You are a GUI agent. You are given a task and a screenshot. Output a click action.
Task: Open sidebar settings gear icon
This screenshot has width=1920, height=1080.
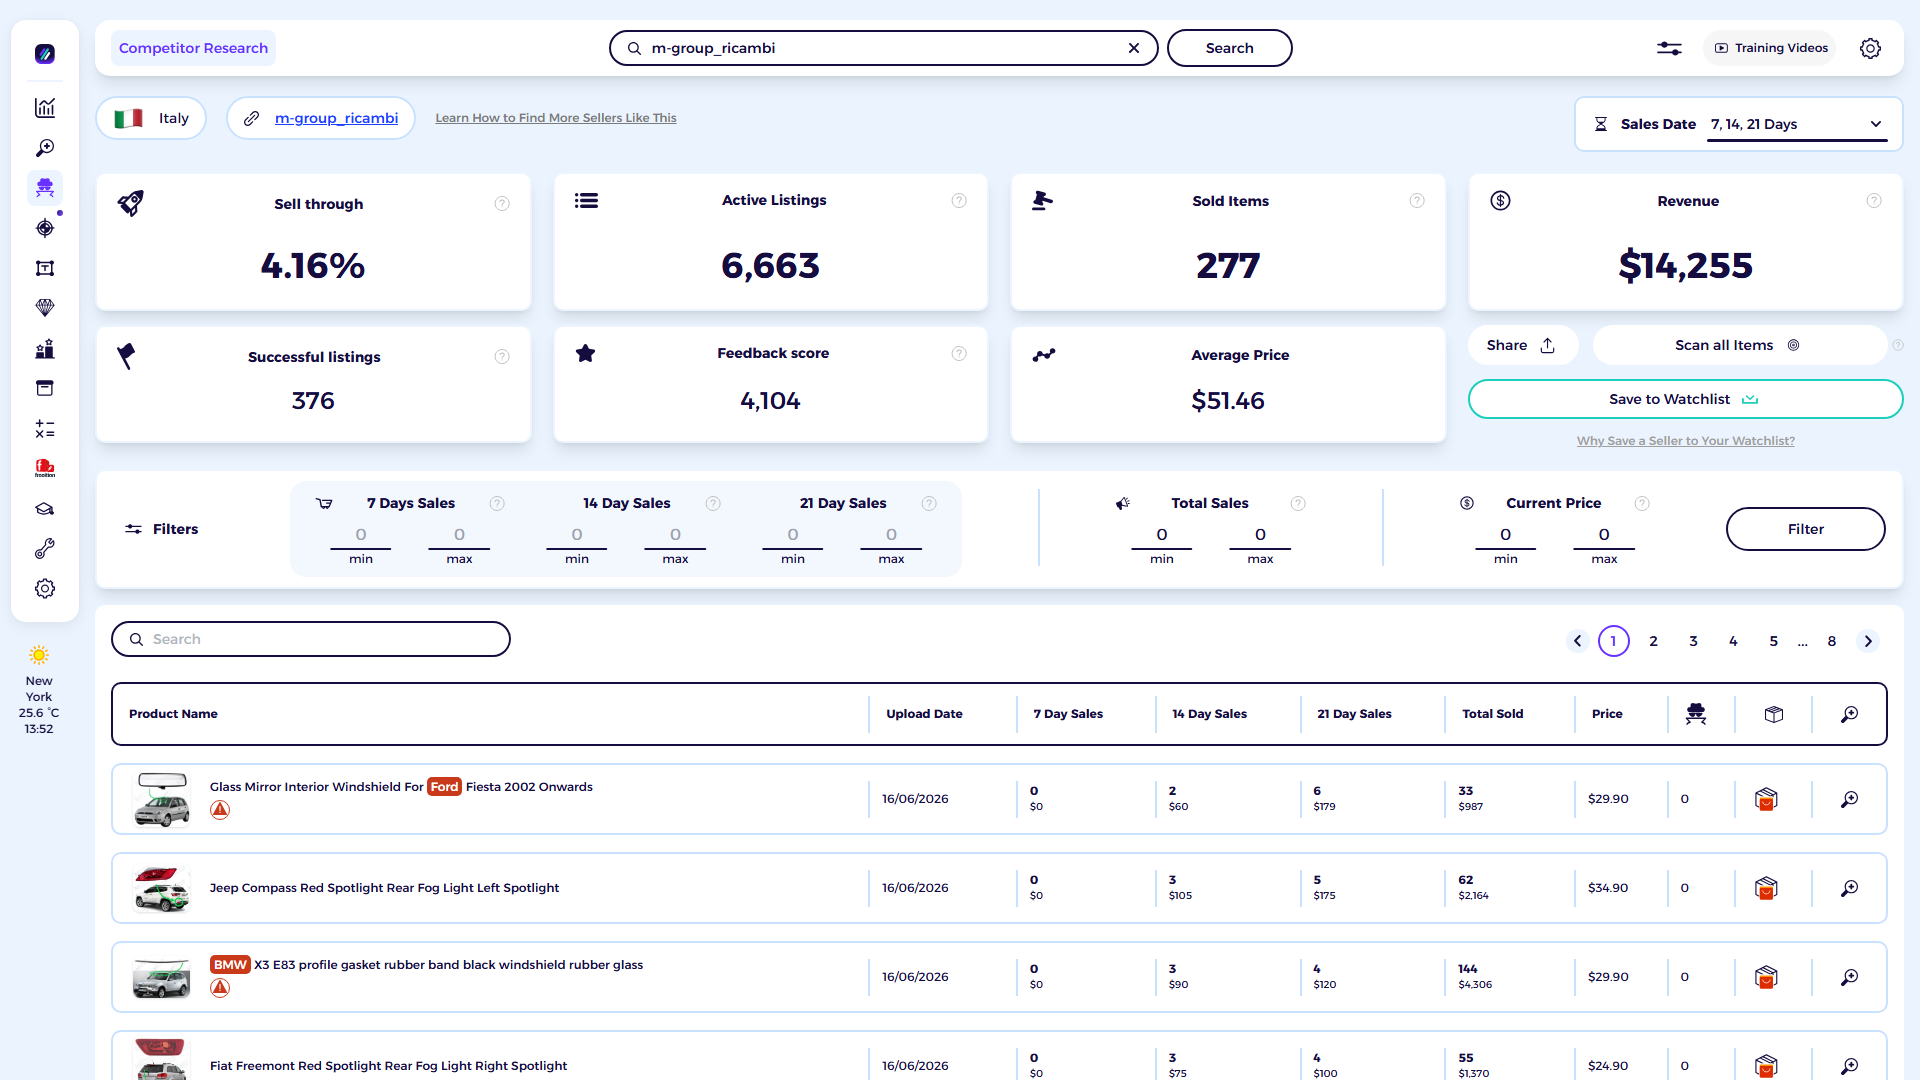[x=45, y=589]
